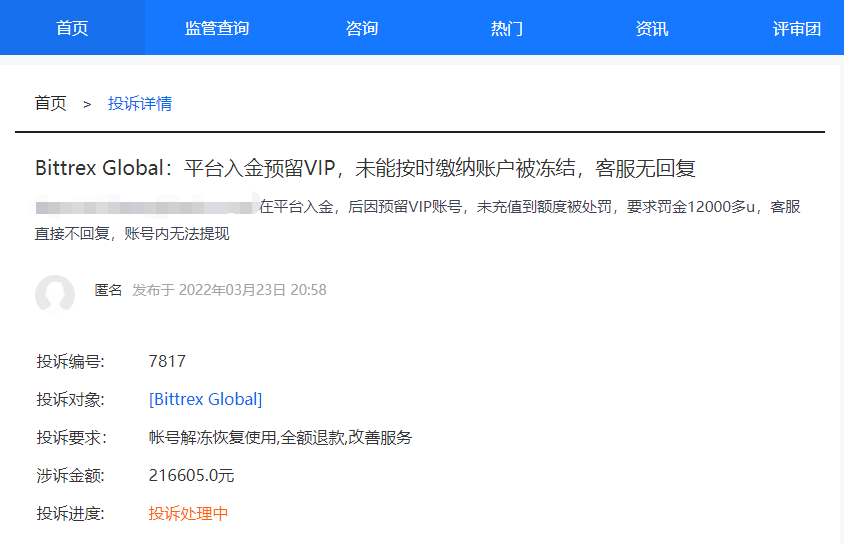Click the 投诉进度 label
This screenshot has width=844, height=544.
(x=70, y=514)
